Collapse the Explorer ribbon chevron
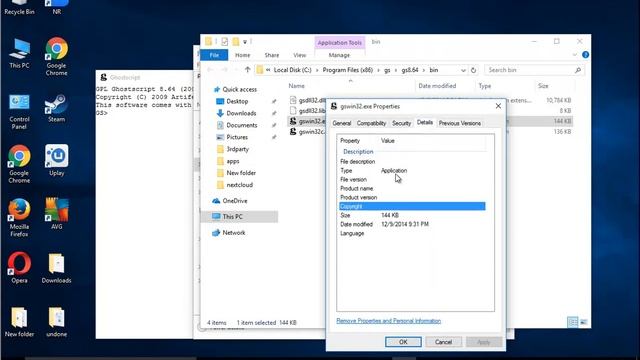 click(x=575, y=55)
